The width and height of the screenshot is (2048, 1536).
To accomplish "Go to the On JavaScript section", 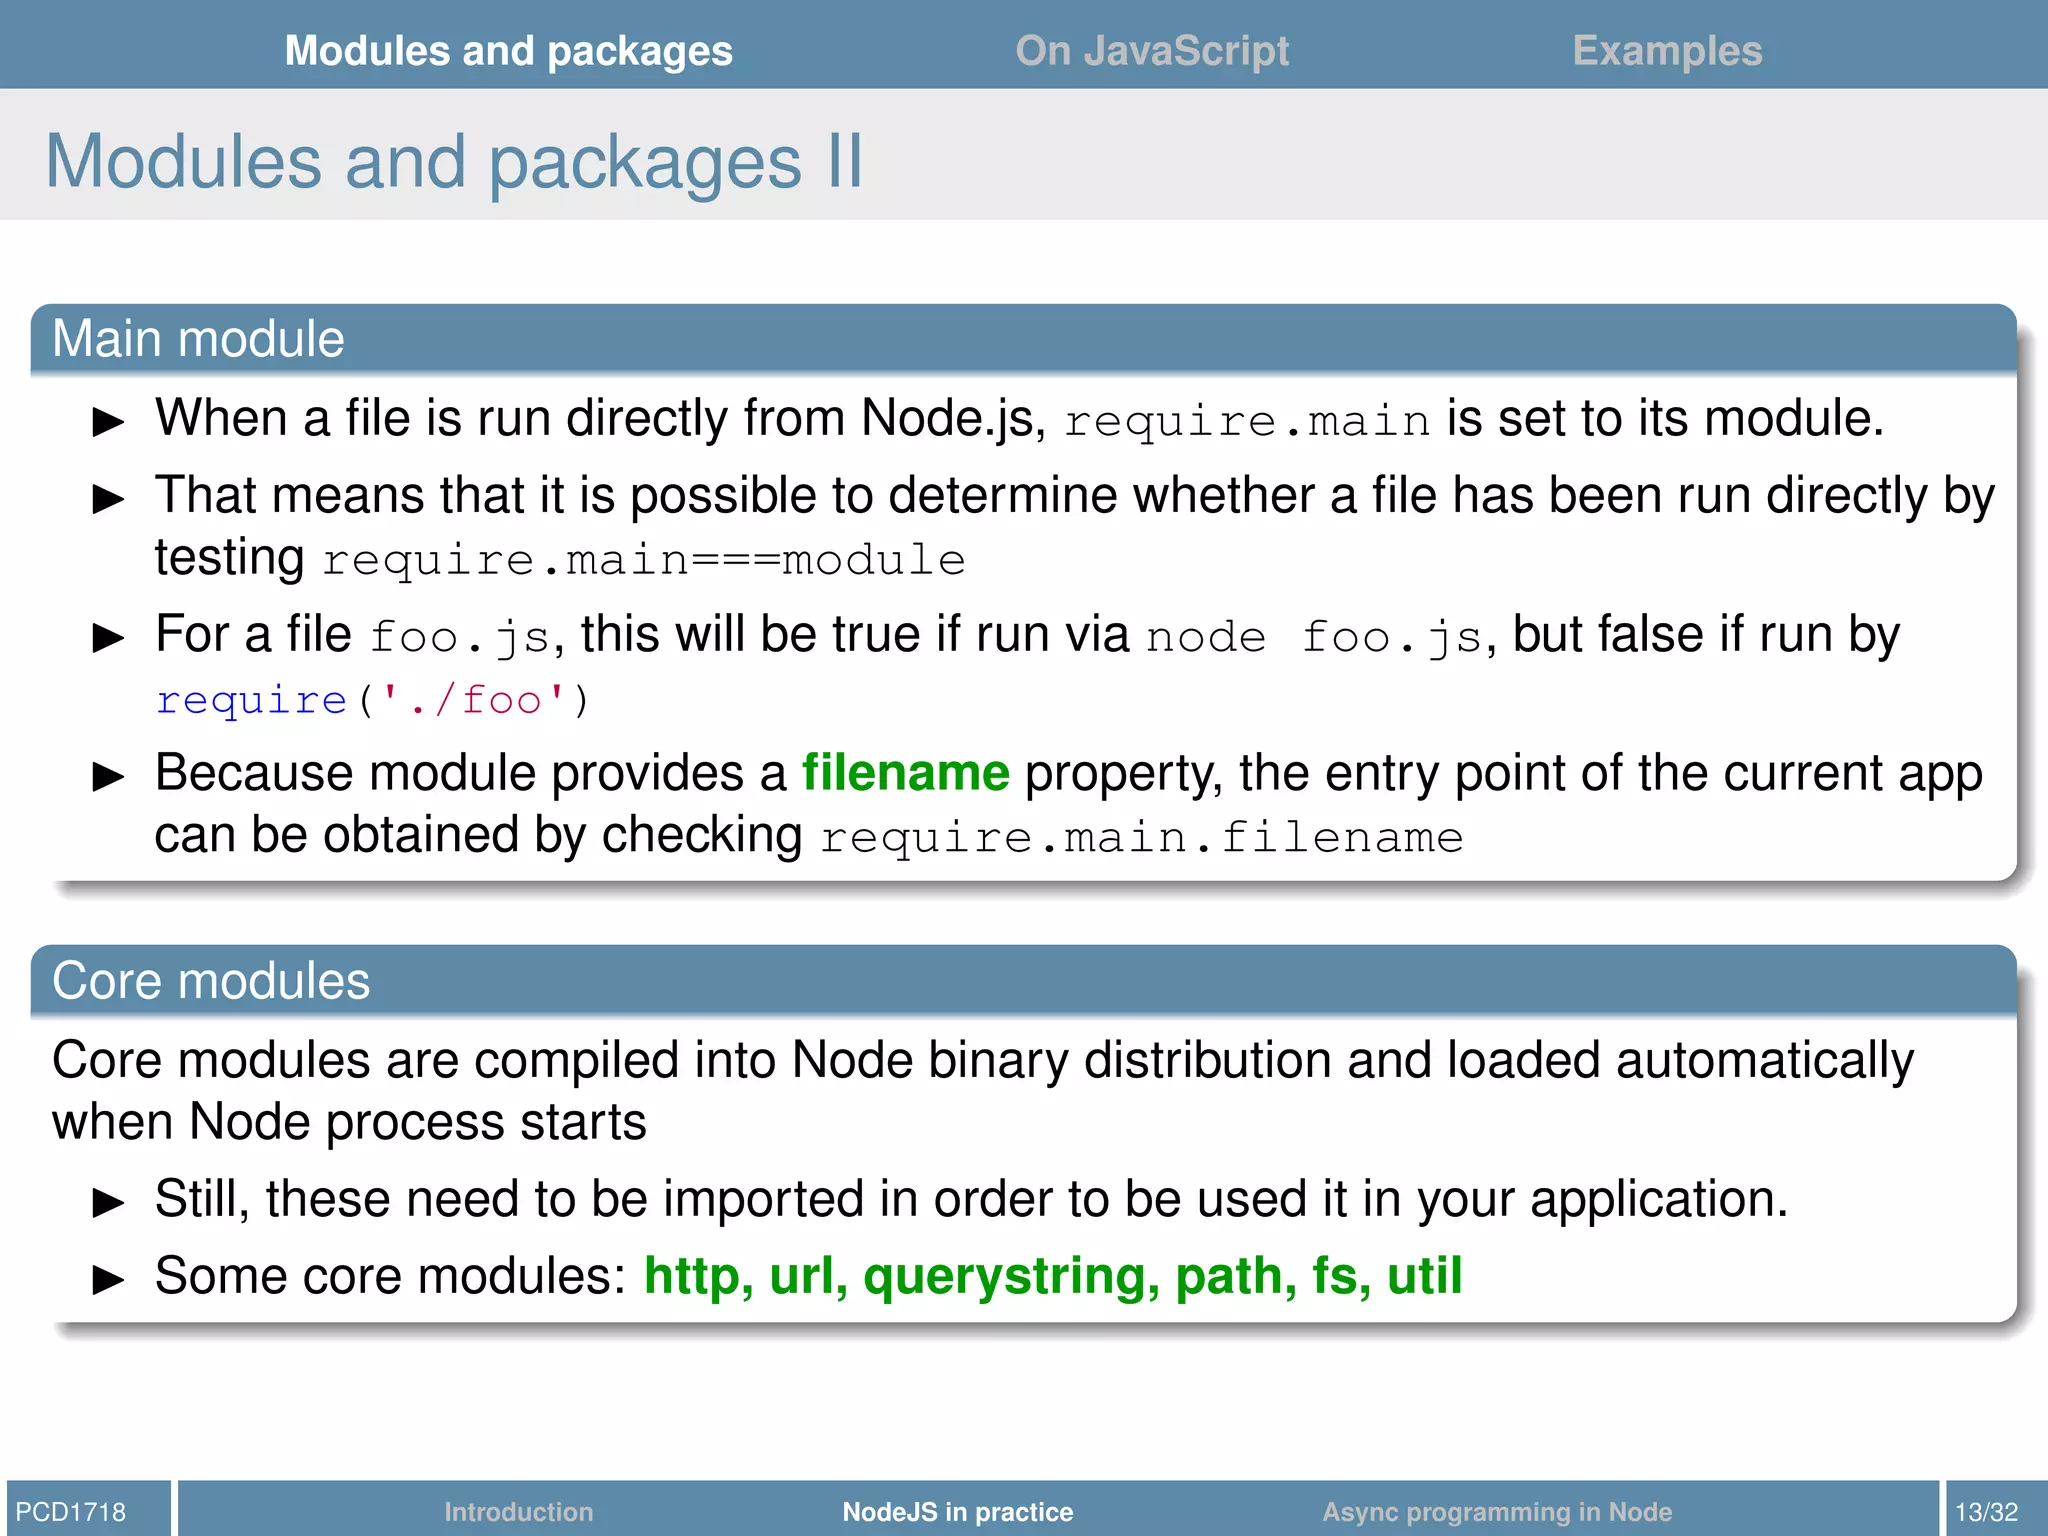I will (1152, 51).
